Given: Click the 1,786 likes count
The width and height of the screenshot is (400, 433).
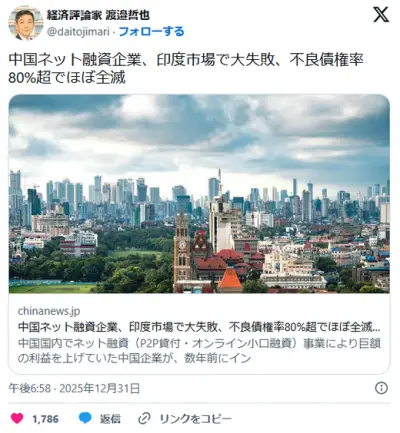Looking at the screenshot, I should [45, 419].
